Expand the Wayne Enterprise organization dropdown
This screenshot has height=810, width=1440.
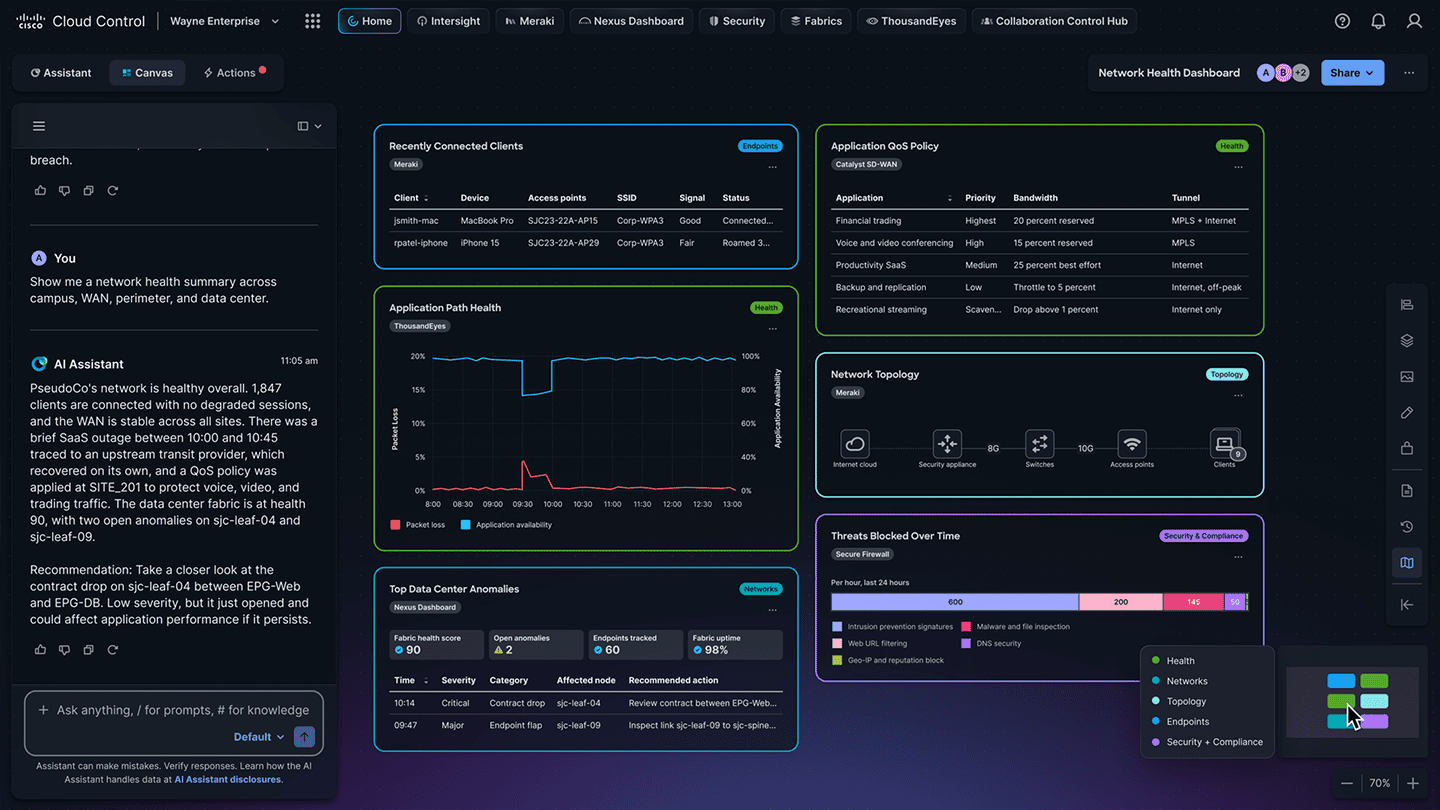coord(225,21)
